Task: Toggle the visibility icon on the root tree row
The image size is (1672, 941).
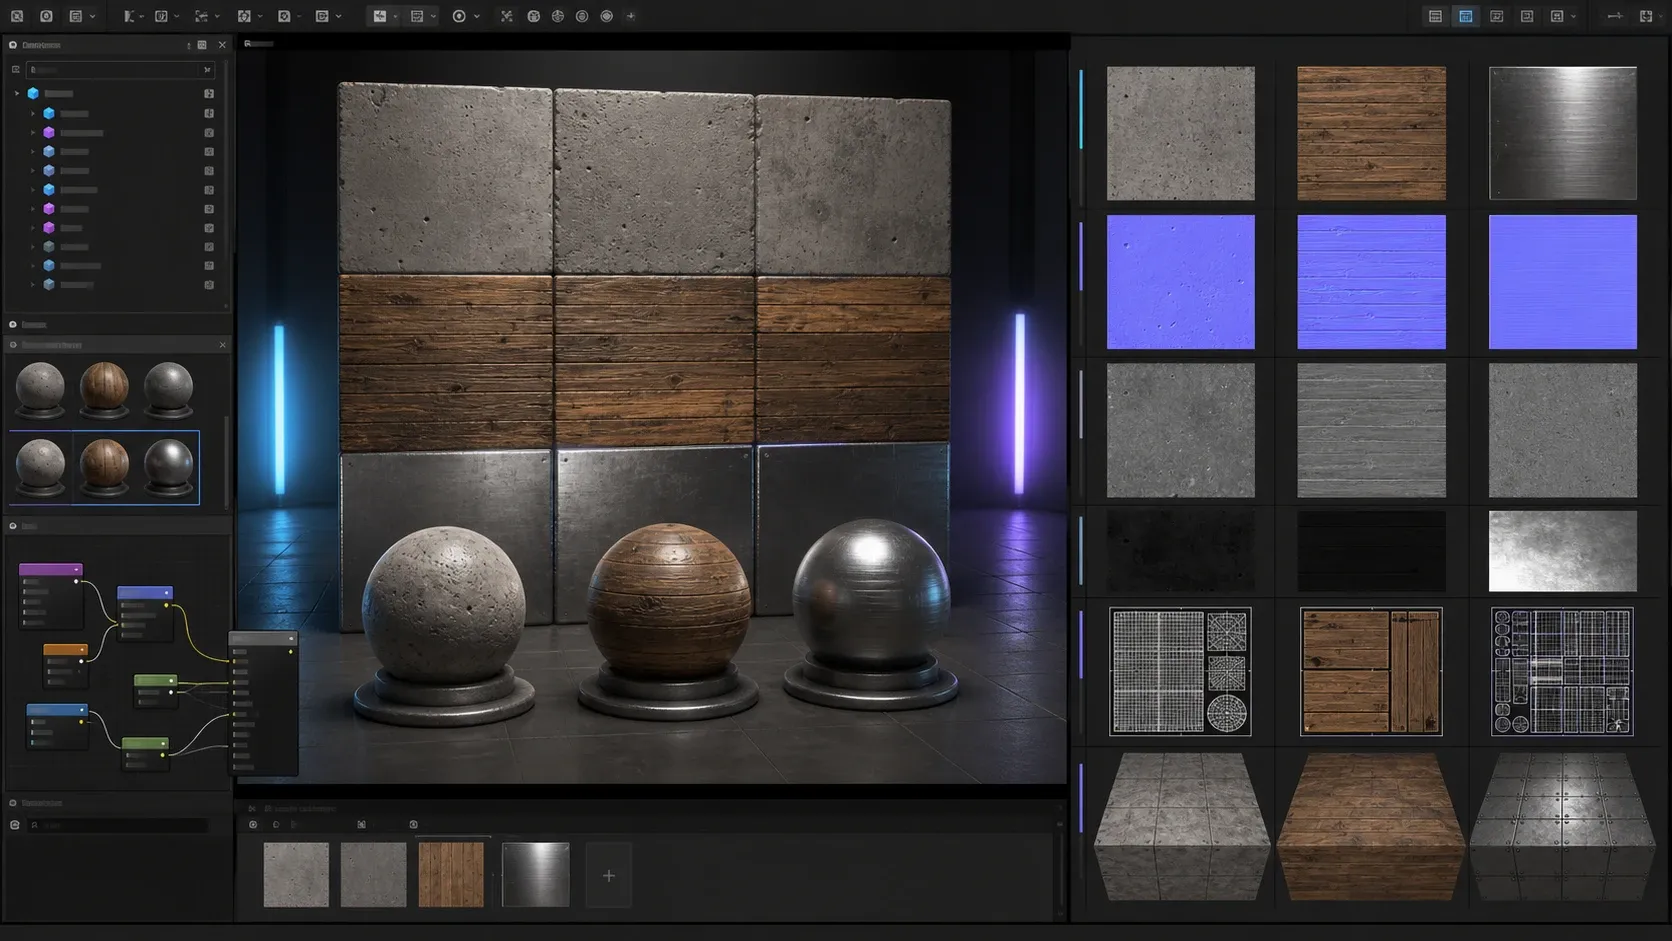Action: point(209,93)
